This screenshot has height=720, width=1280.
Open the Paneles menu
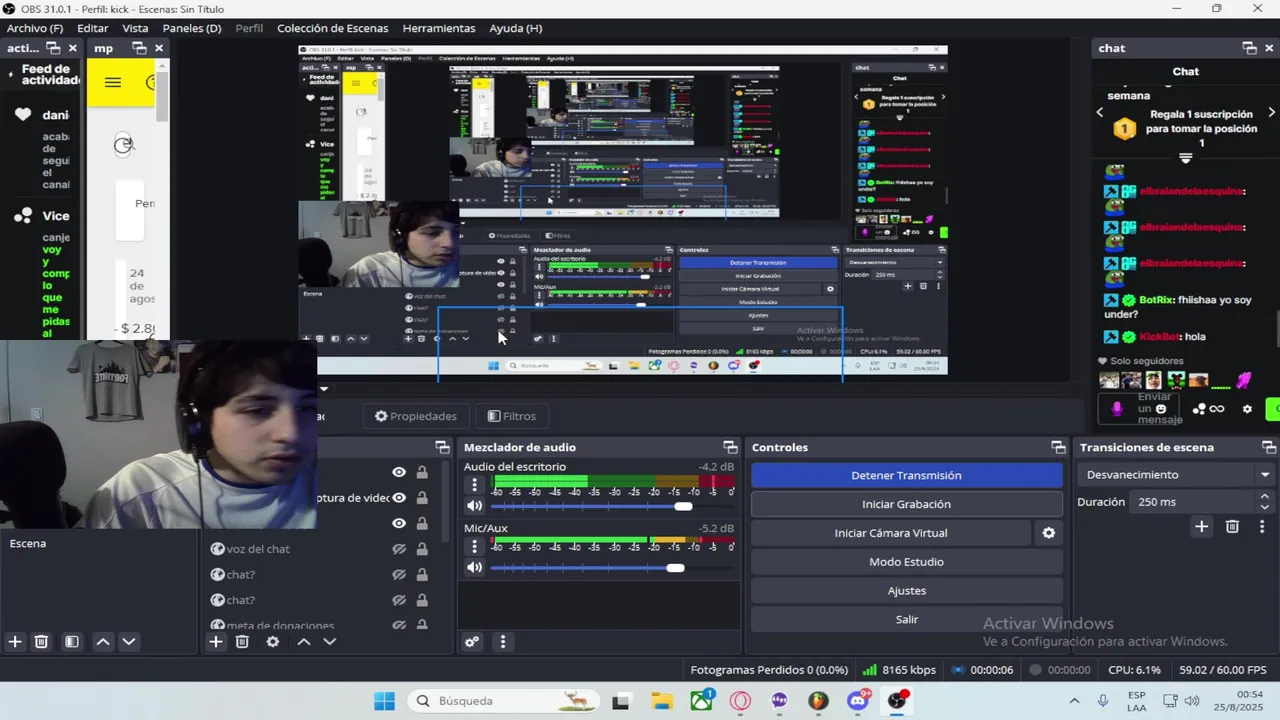click(192, 28)
